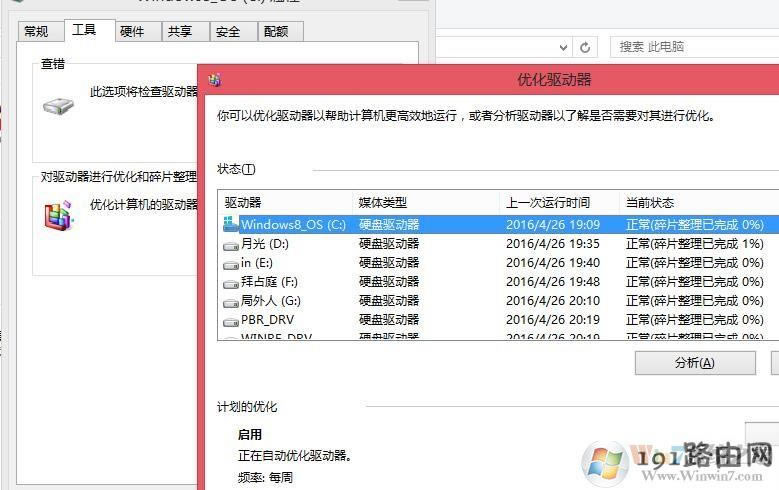This screenshot has height=490, width=779.
Task: Open the Explorer address bar dropdown arrow
Action: (563, 47)
